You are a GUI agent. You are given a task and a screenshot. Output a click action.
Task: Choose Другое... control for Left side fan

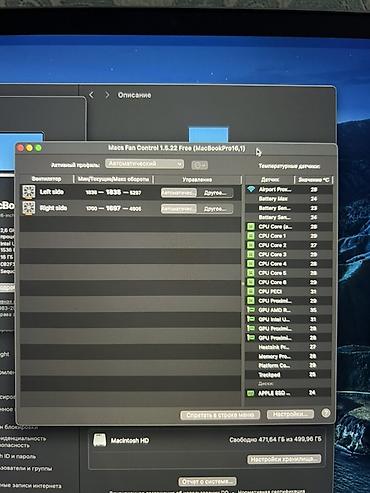(215, 193)
